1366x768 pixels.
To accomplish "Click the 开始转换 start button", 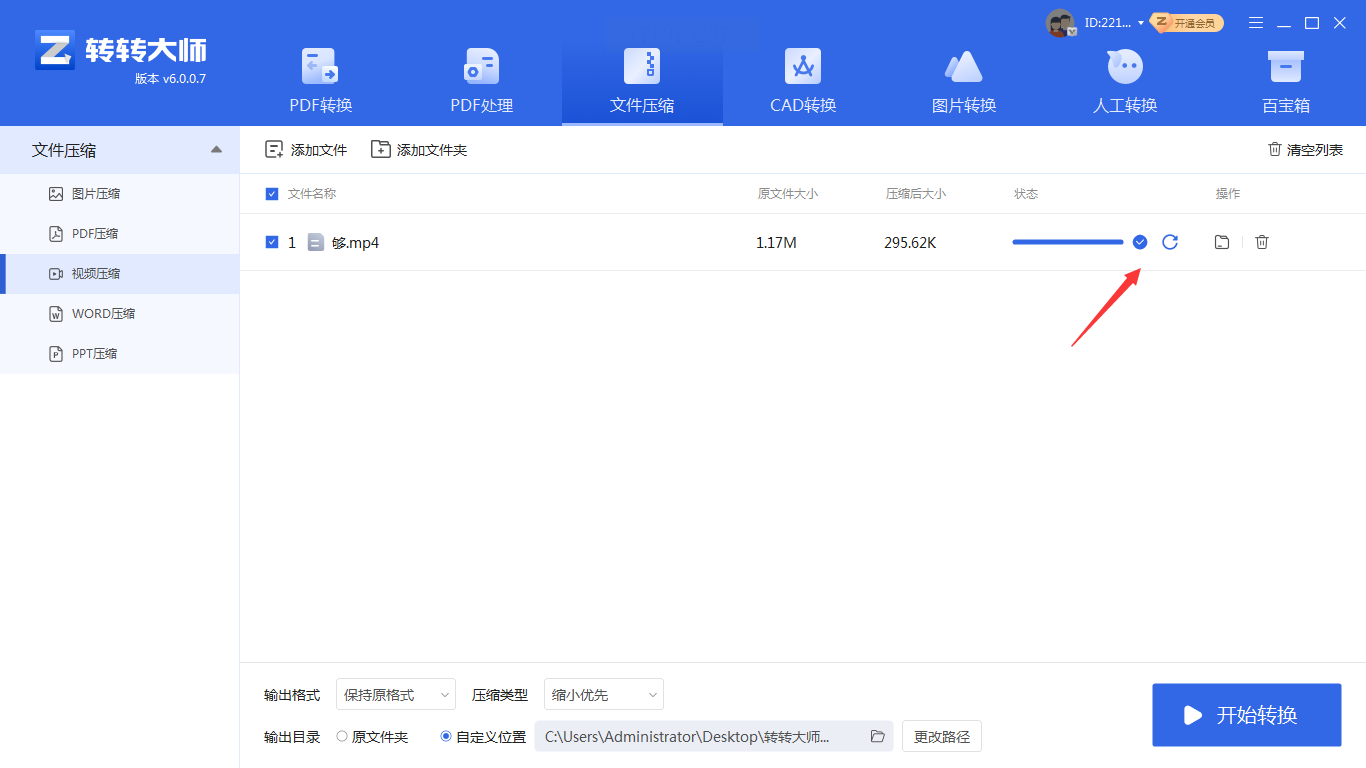I will click(1247, 715).
